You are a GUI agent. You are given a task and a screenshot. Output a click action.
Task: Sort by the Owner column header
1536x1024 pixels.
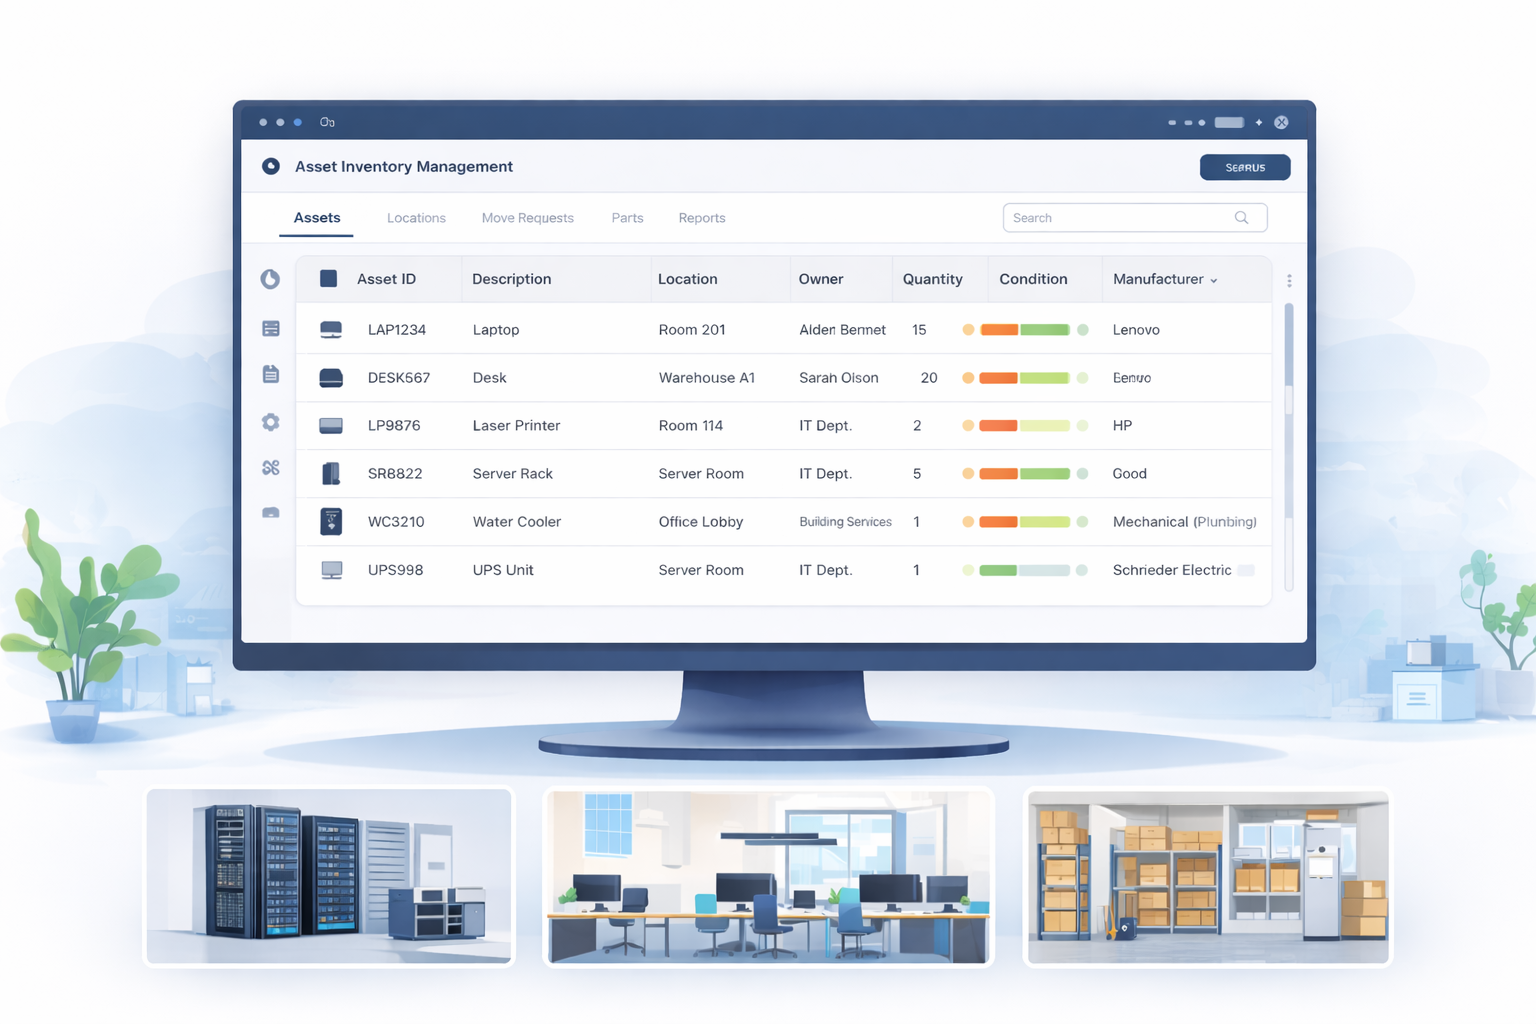821,279
